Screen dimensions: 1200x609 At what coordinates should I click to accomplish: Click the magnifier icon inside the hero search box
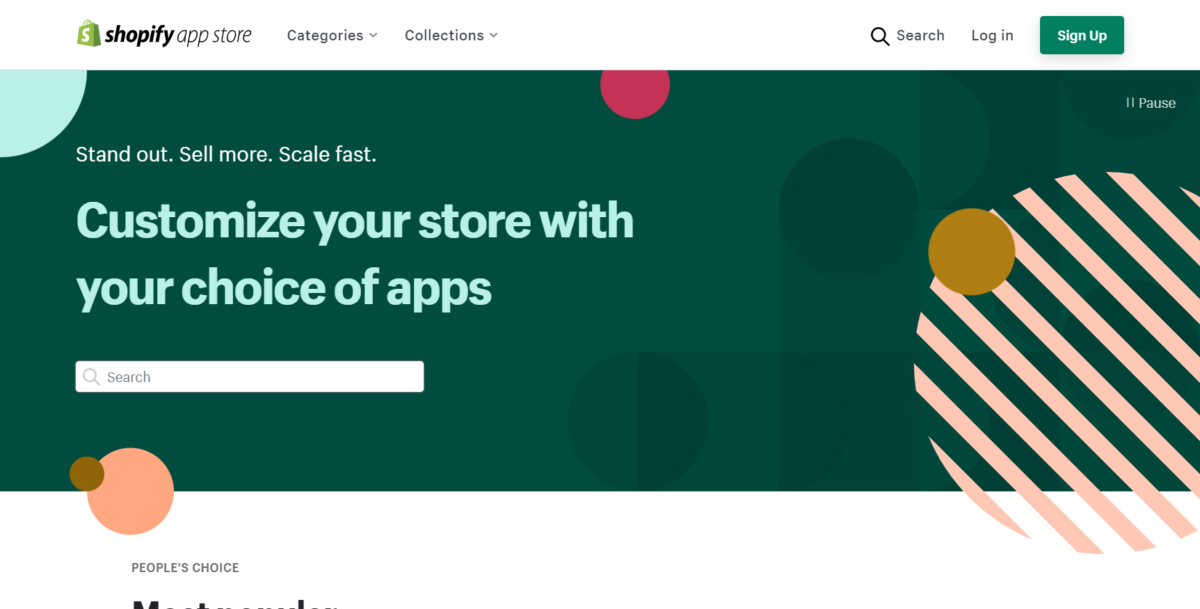tap(91, 377)
